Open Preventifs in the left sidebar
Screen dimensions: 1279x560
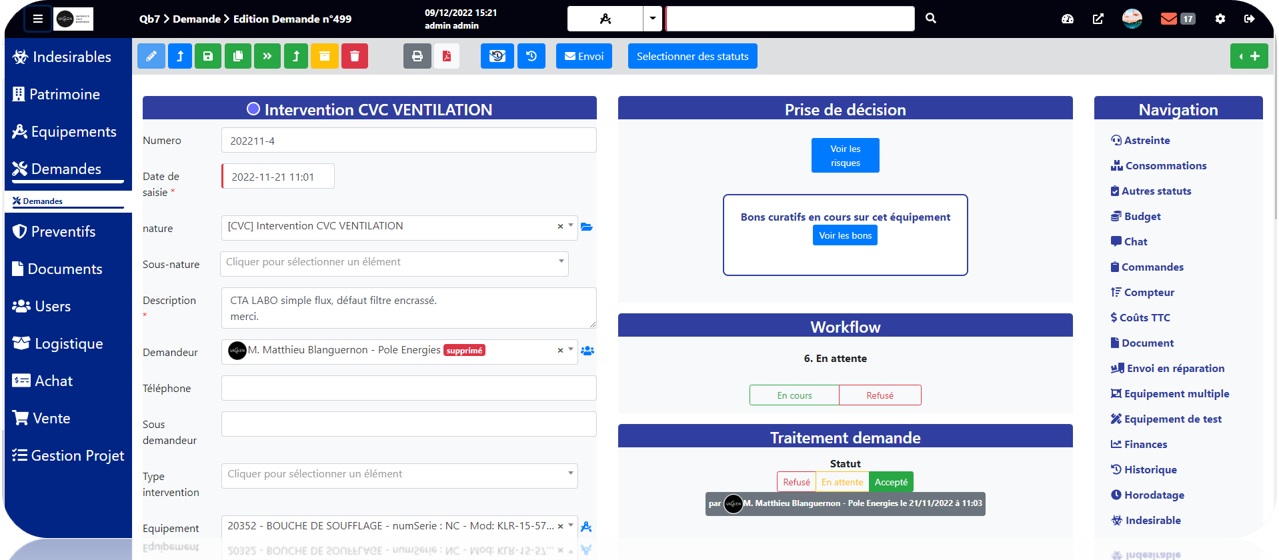tap(63, 231)
